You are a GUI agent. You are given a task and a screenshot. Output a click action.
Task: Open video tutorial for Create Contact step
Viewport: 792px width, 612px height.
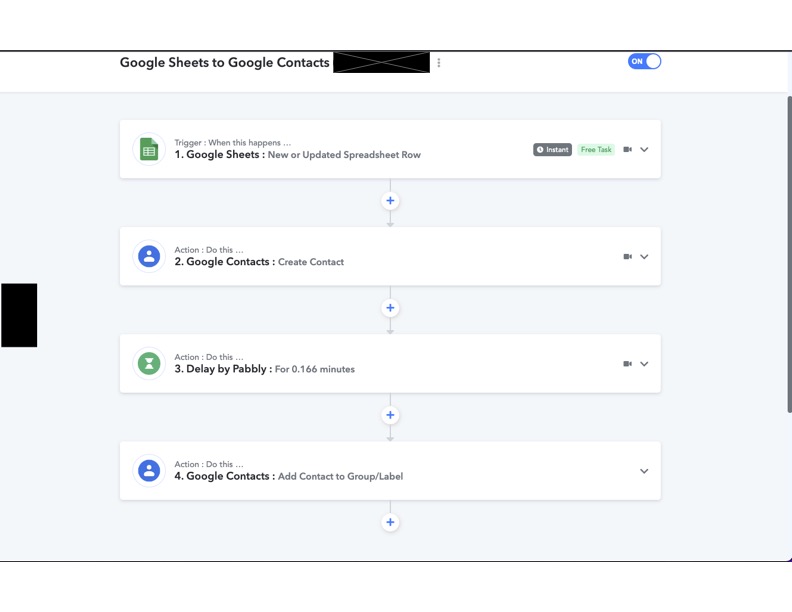click(x=627, y=257)
